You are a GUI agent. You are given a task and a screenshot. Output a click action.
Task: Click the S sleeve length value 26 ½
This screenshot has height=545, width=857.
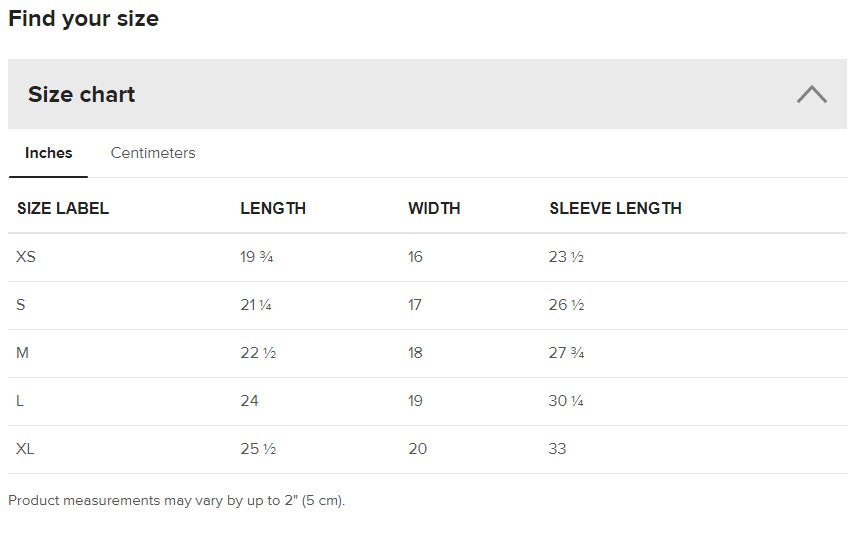click(x=566, y=305)
